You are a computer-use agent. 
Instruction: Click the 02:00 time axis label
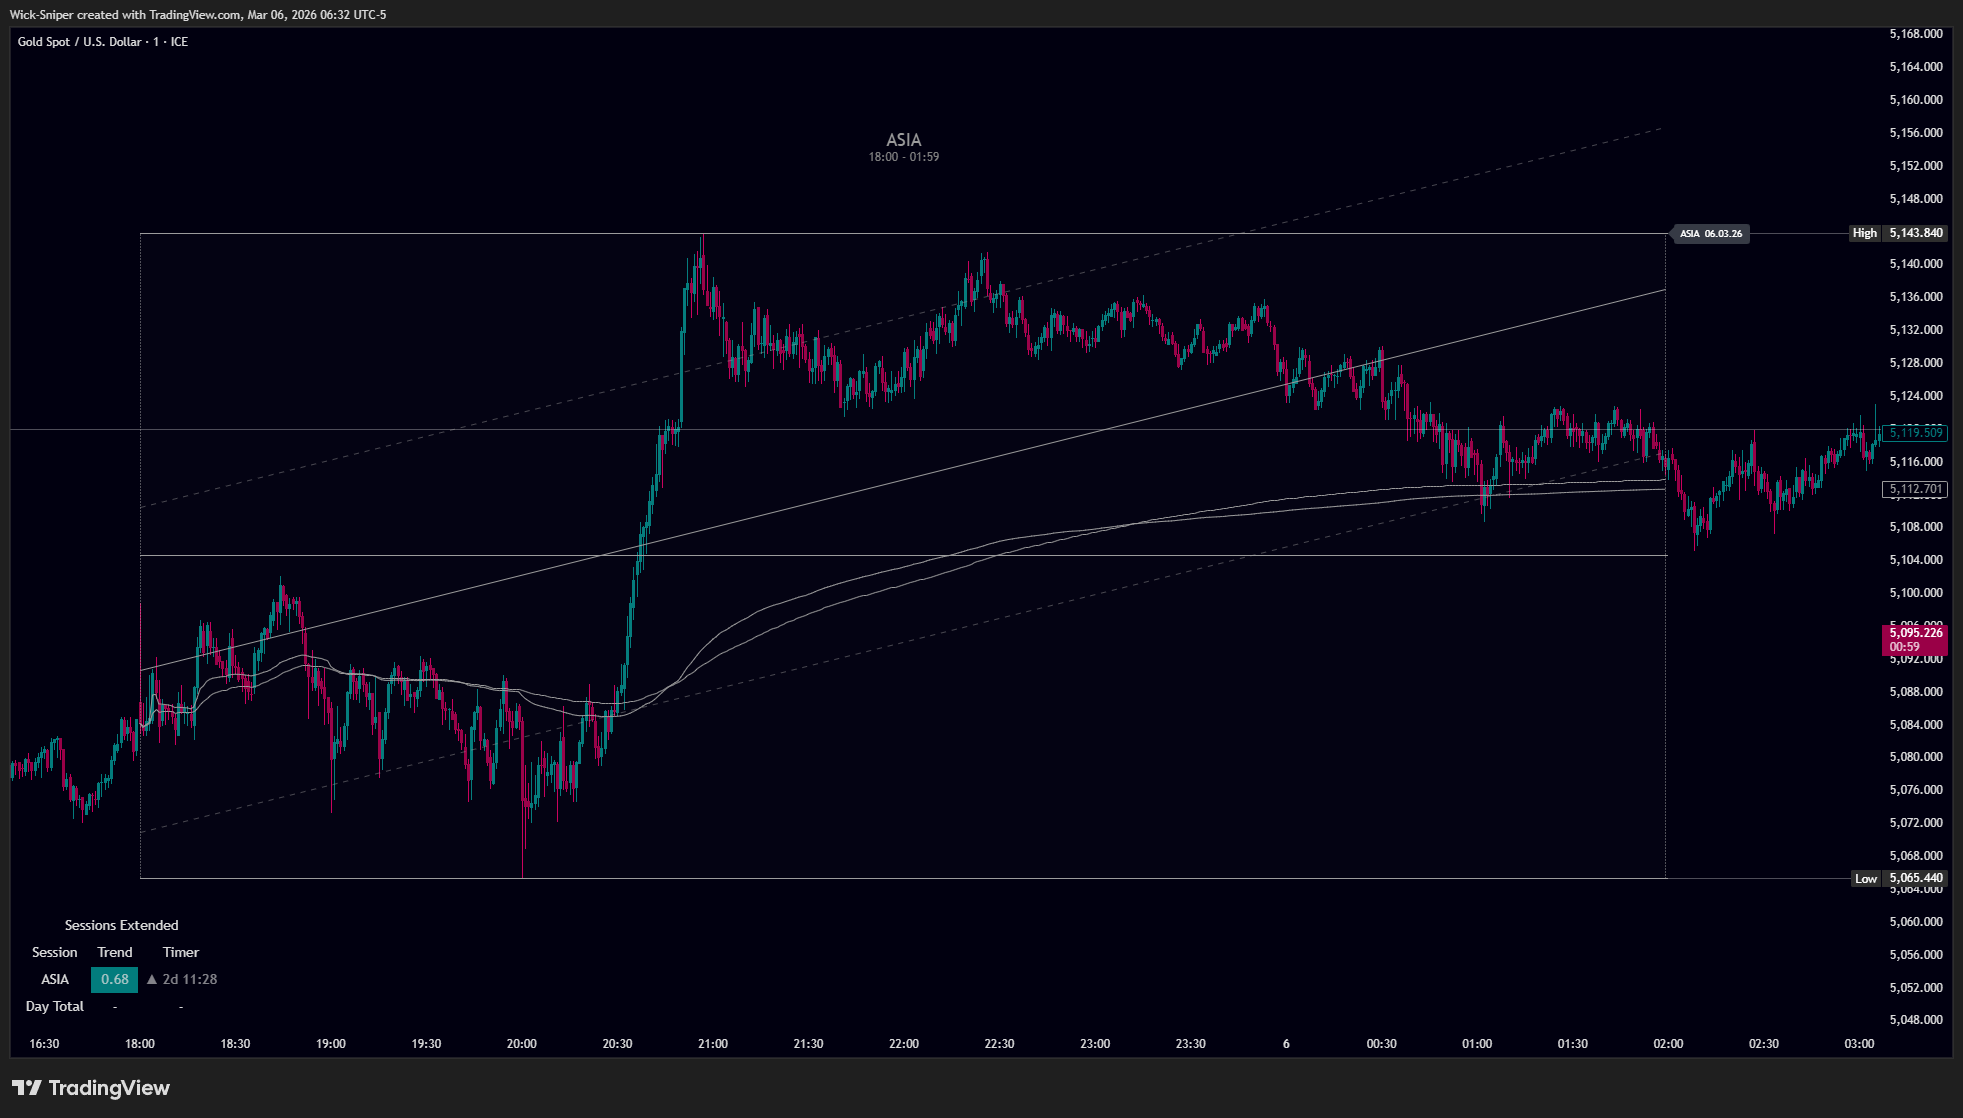1667,1043
